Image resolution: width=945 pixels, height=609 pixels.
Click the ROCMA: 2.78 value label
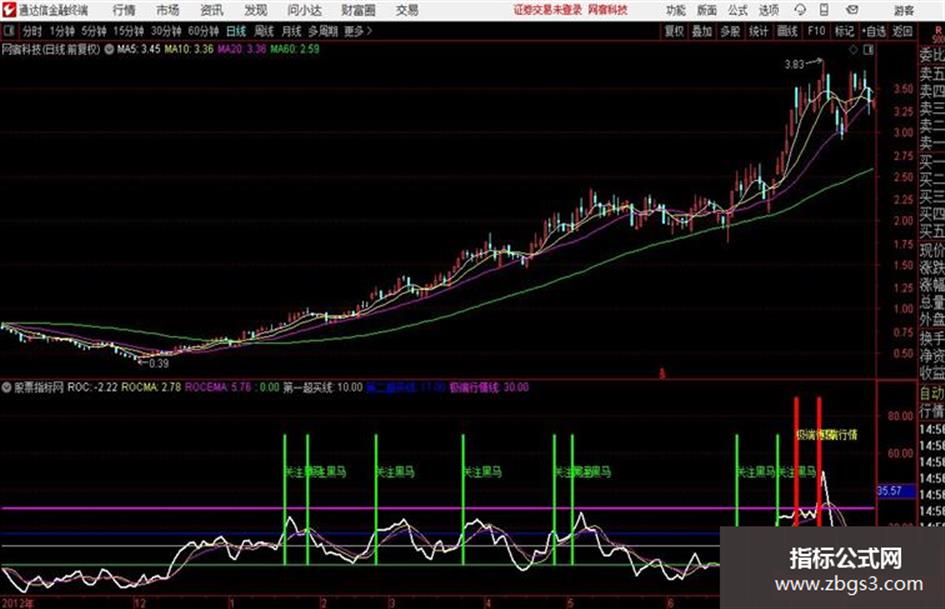pyautogui.click(x=151, y=387)
